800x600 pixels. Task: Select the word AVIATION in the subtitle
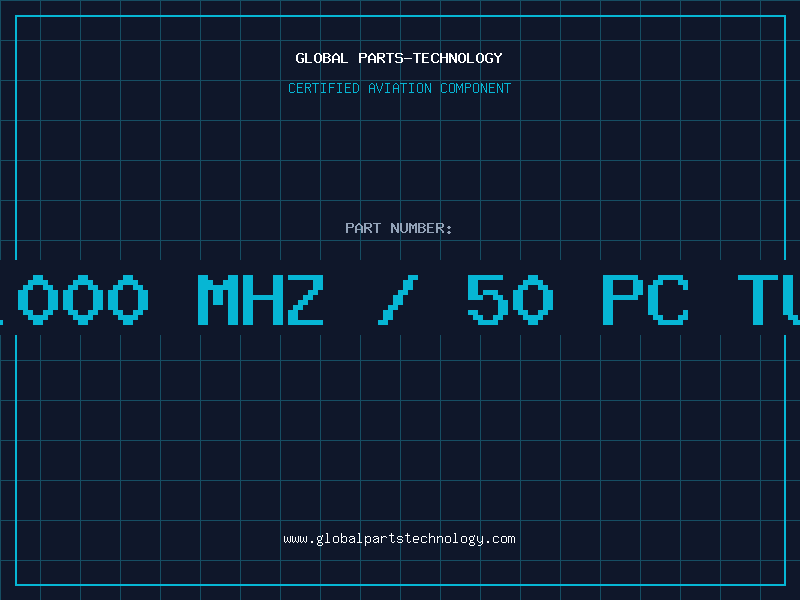pos(400,88)
